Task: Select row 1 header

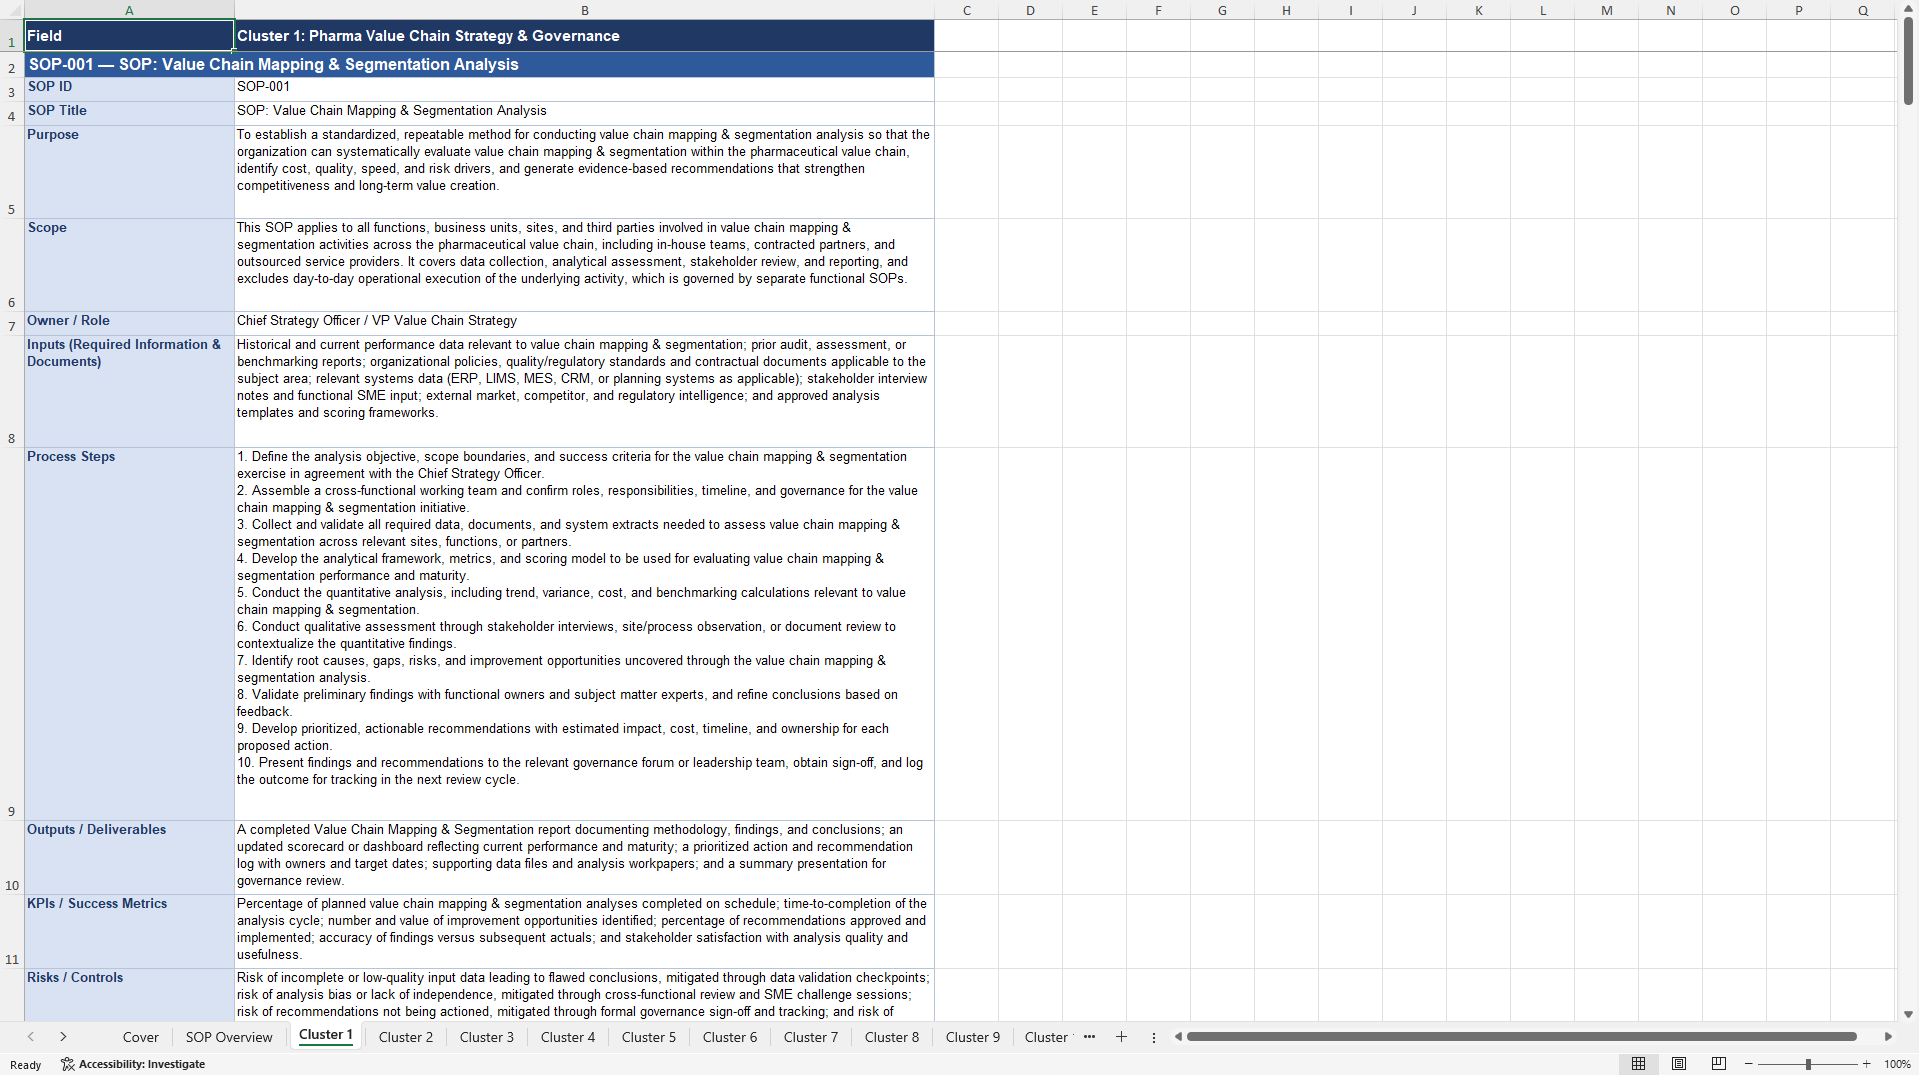Action: coord(12,35)
